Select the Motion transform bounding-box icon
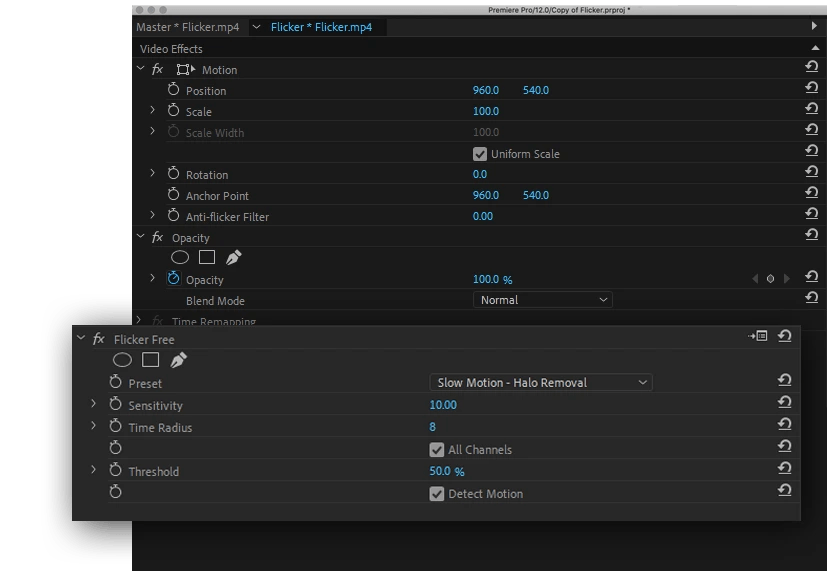Image resolution: width=827 pixels, height=571 pixels. (186, 70)
